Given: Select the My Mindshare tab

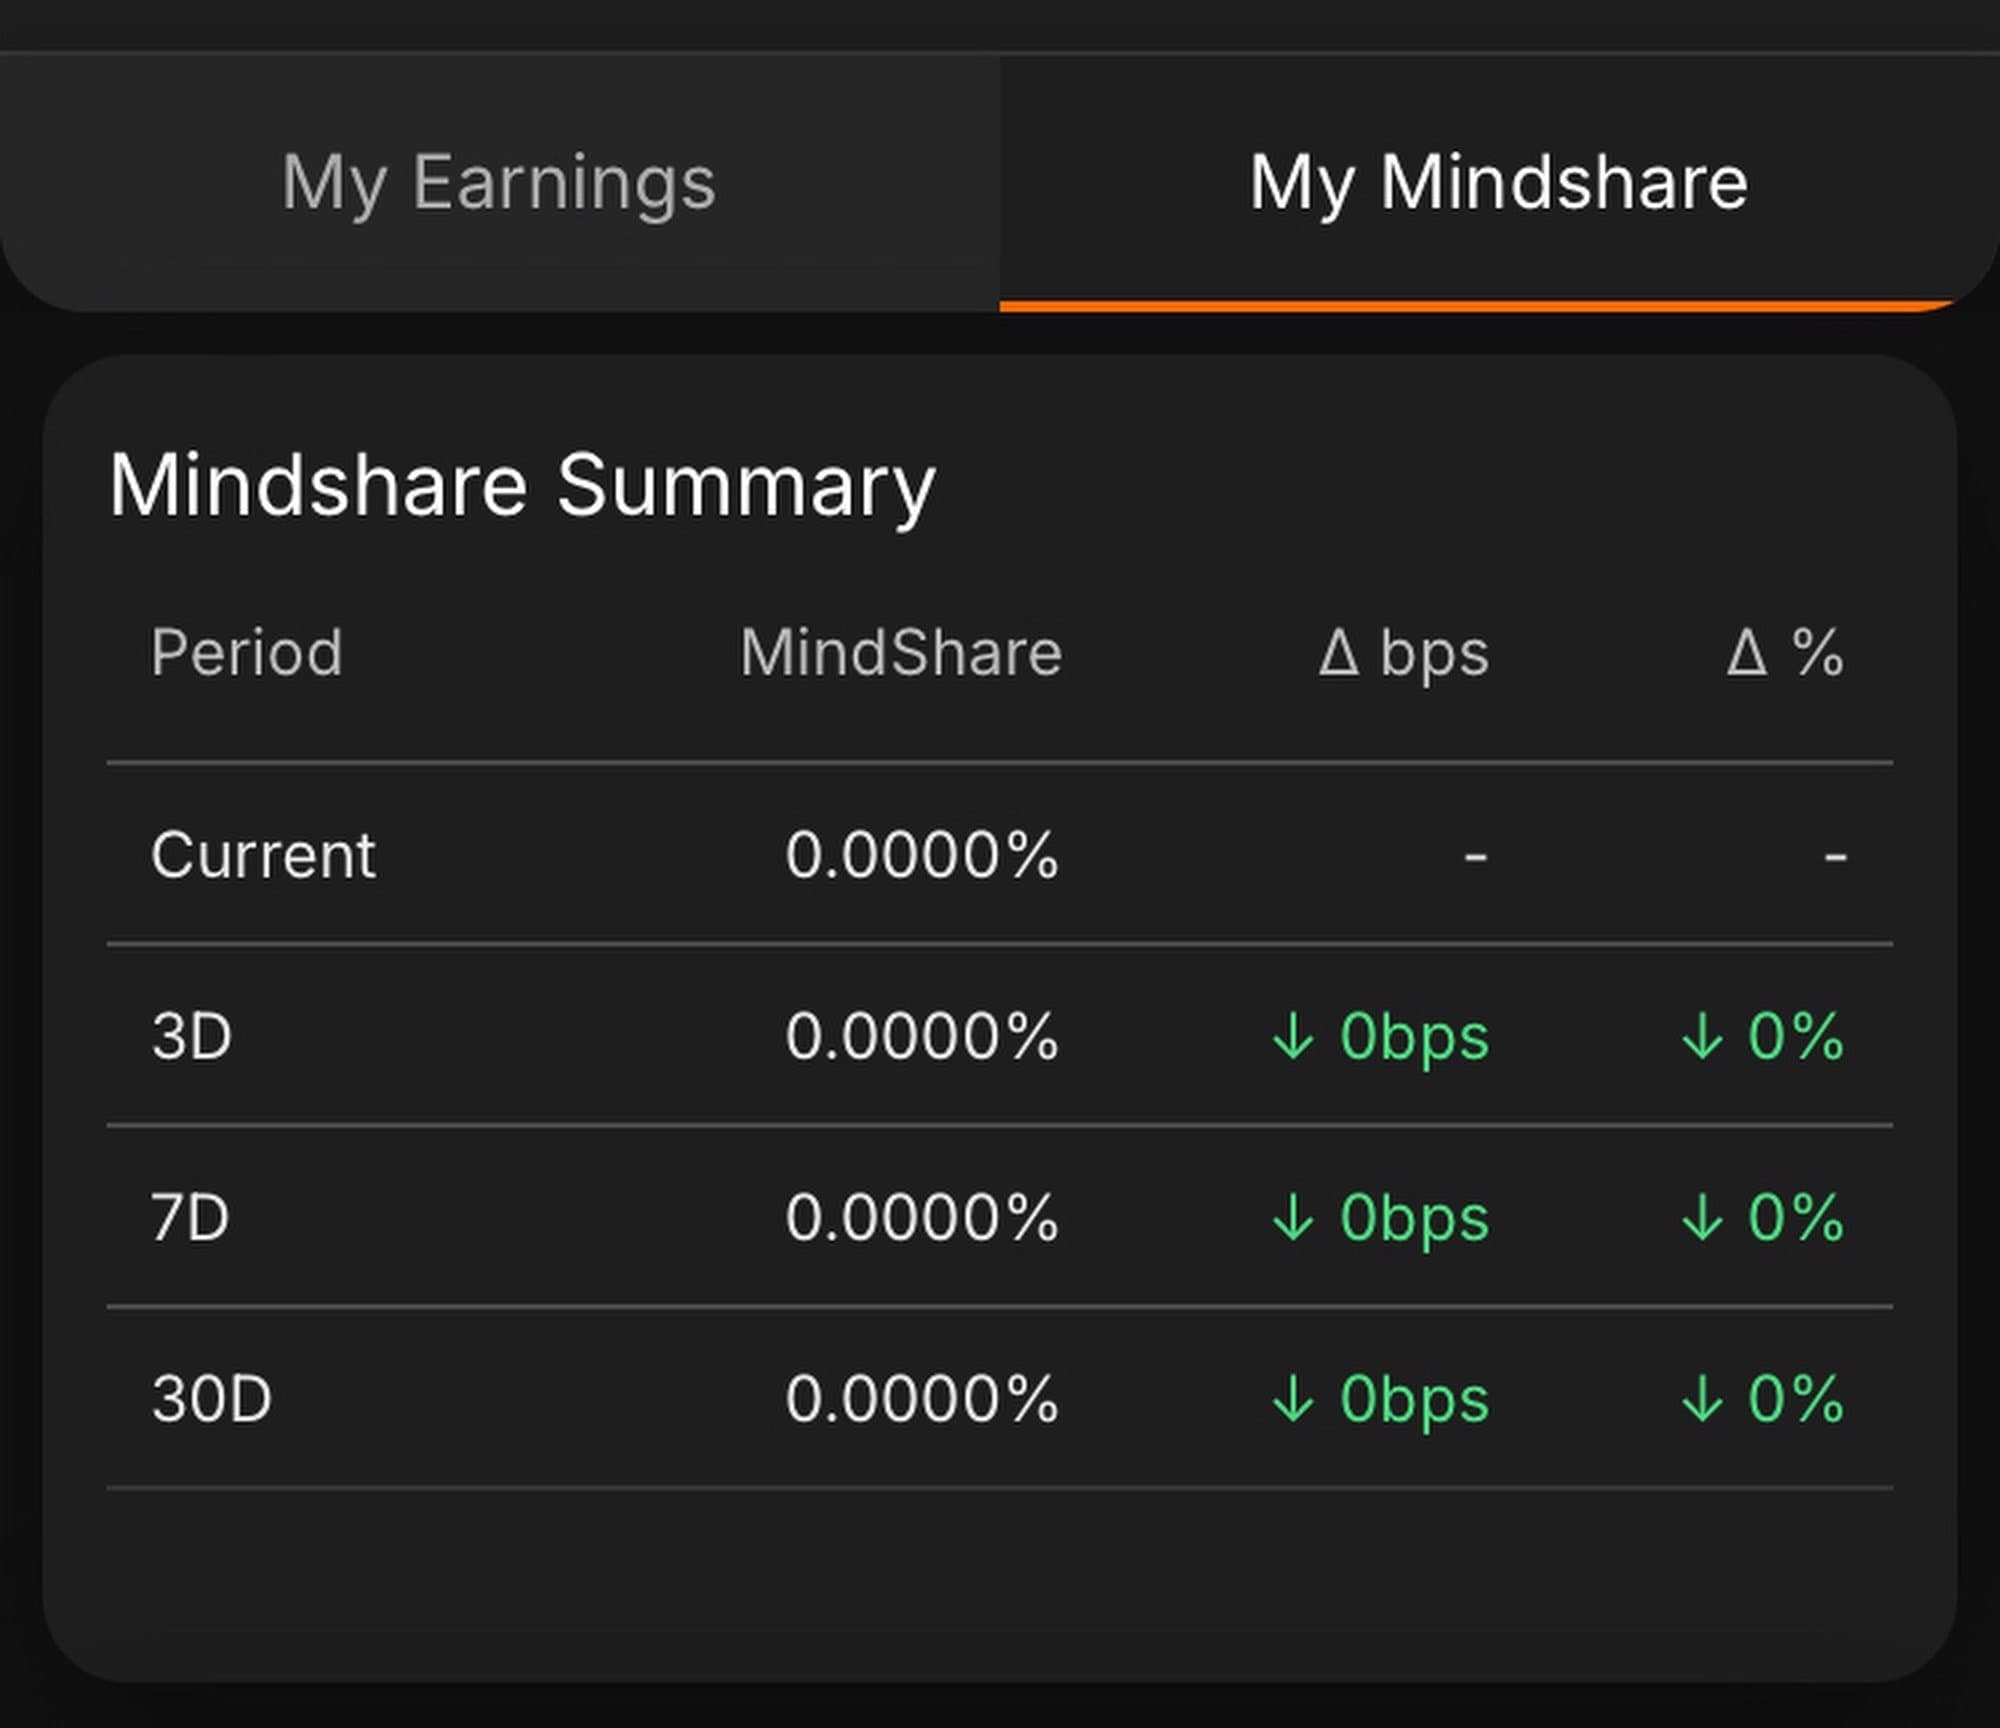Looking at the screenshot, I should (x=1498, y=183).
